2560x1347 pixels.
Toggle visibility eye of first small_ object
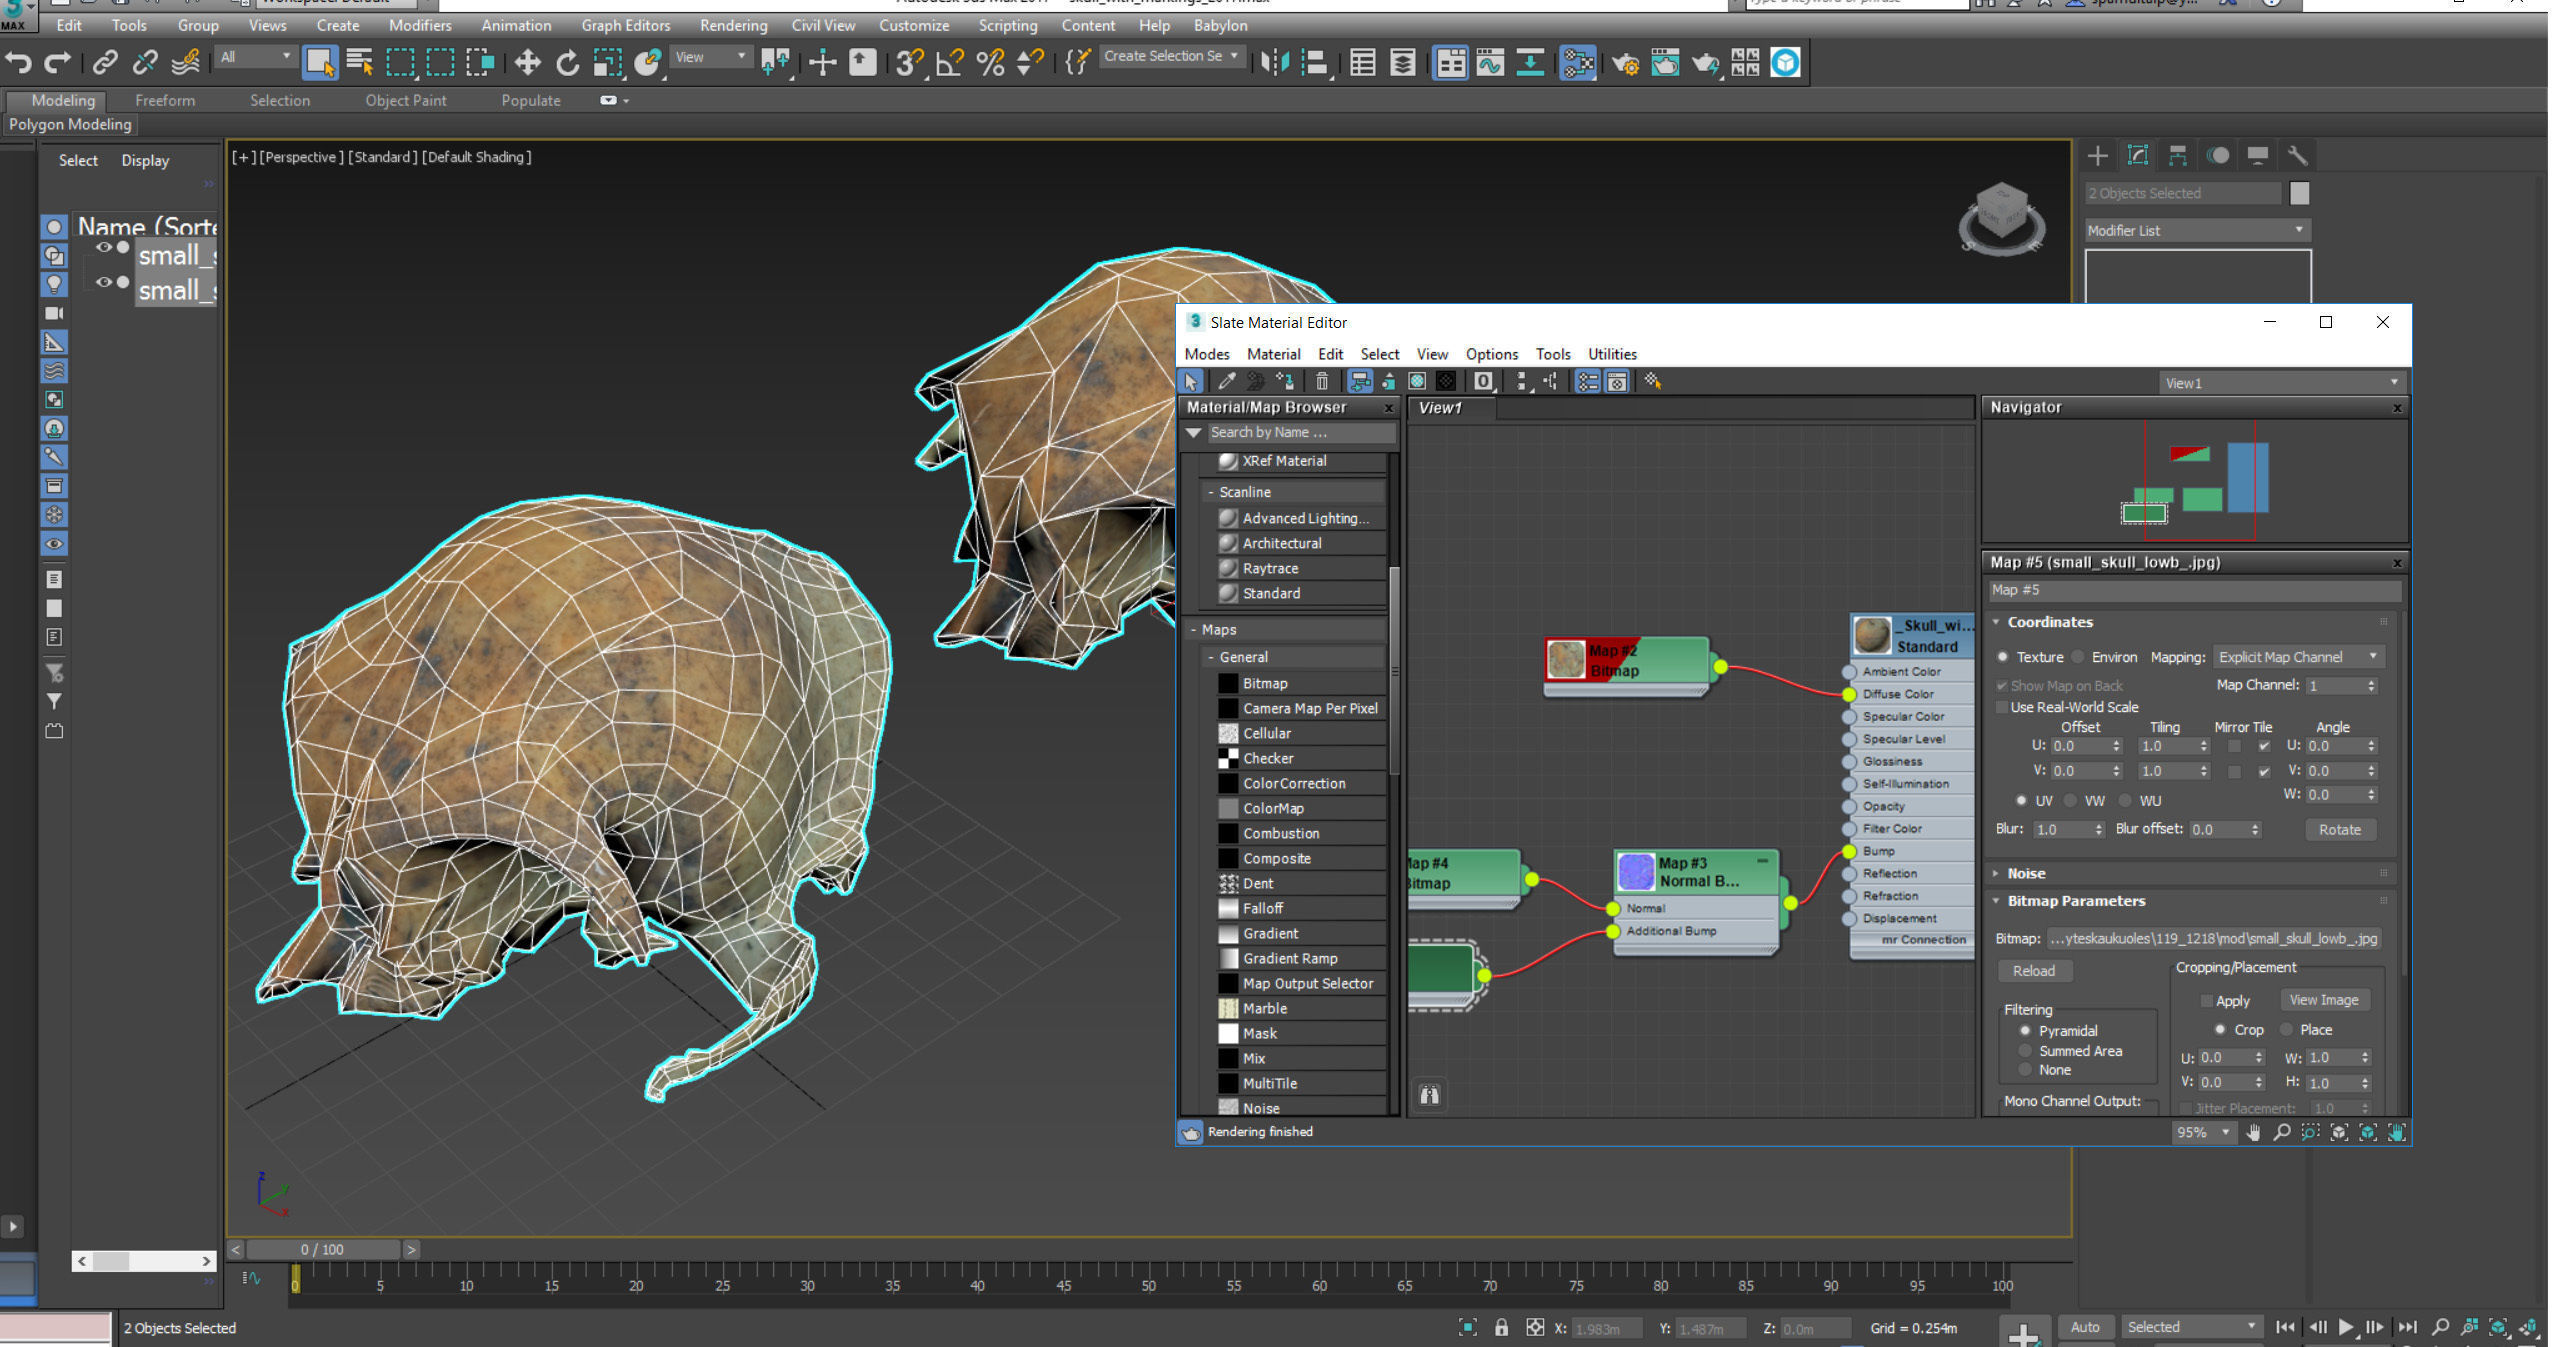(104, 247)
